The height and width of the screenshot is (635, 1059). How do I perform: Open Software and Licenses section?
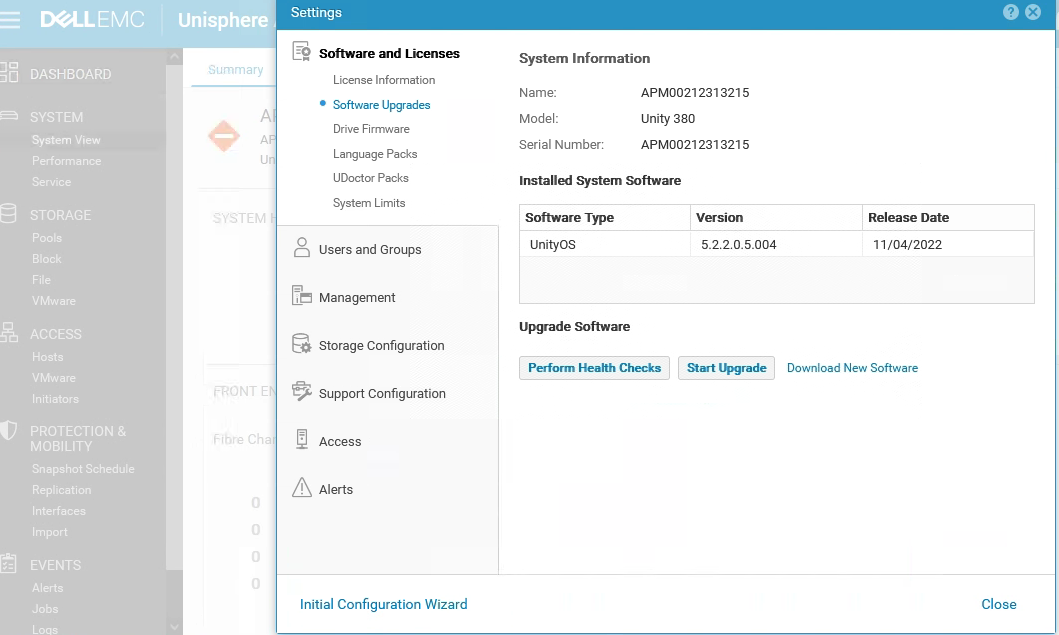coord(389,53)
